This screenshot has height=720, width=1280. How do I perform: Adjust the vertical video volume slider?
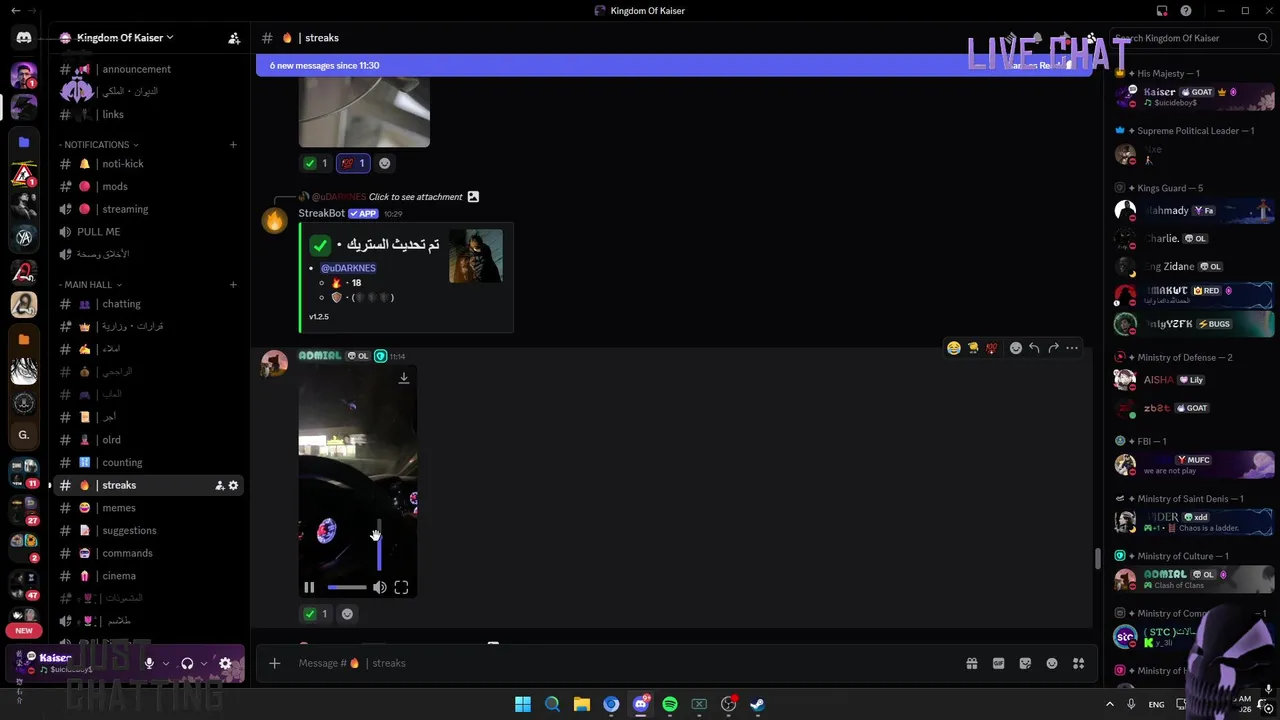[x=379, y=545]
